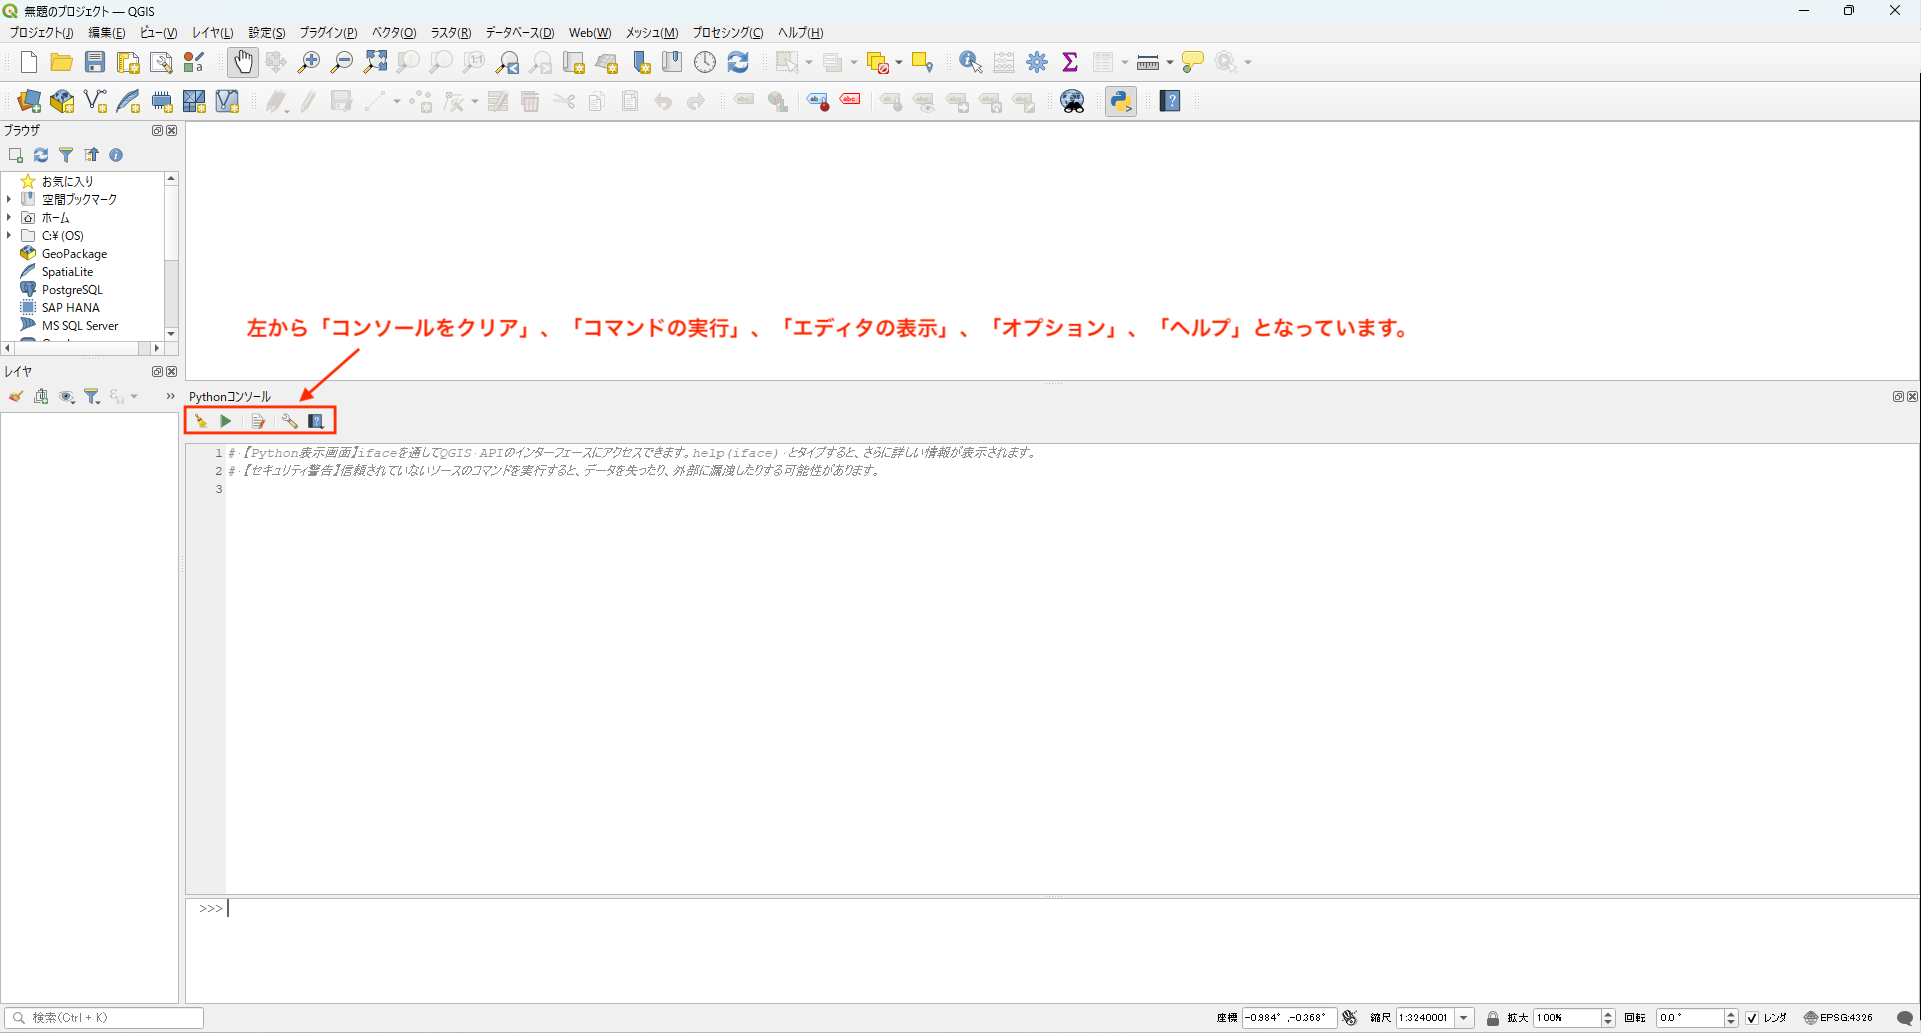Open QGIS help with the question mark button
1921x1033 pixels.
(x=1169, y=100)
